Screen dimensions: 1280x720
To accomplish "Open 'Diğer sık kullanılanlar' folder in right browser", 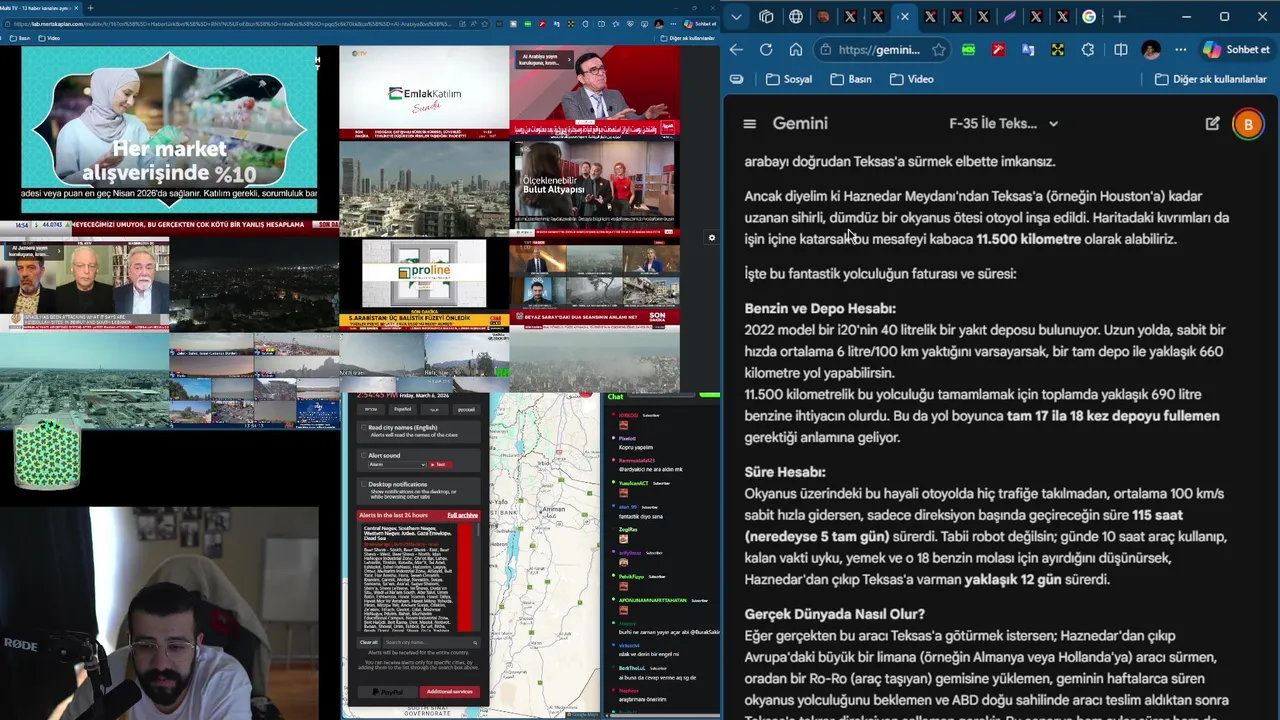I will (1211, 79).
